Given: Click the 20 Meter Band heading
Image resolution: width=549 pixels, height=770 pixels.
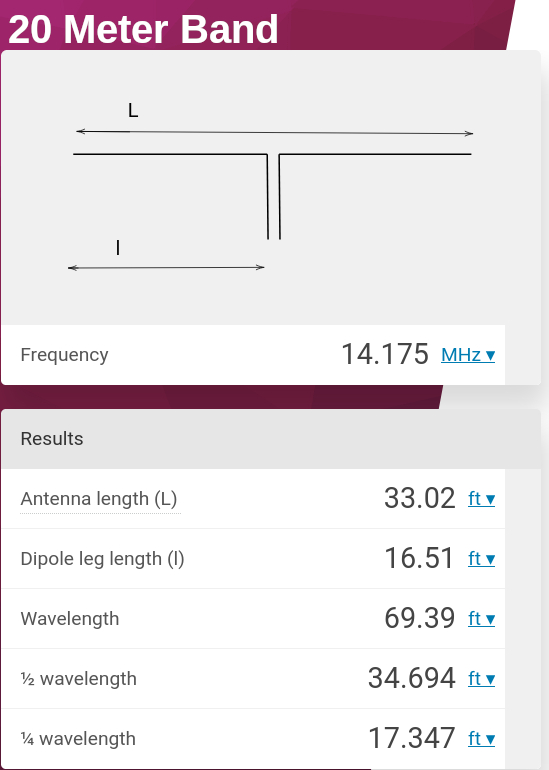Looking at the screenshot, I should [143, 29].
